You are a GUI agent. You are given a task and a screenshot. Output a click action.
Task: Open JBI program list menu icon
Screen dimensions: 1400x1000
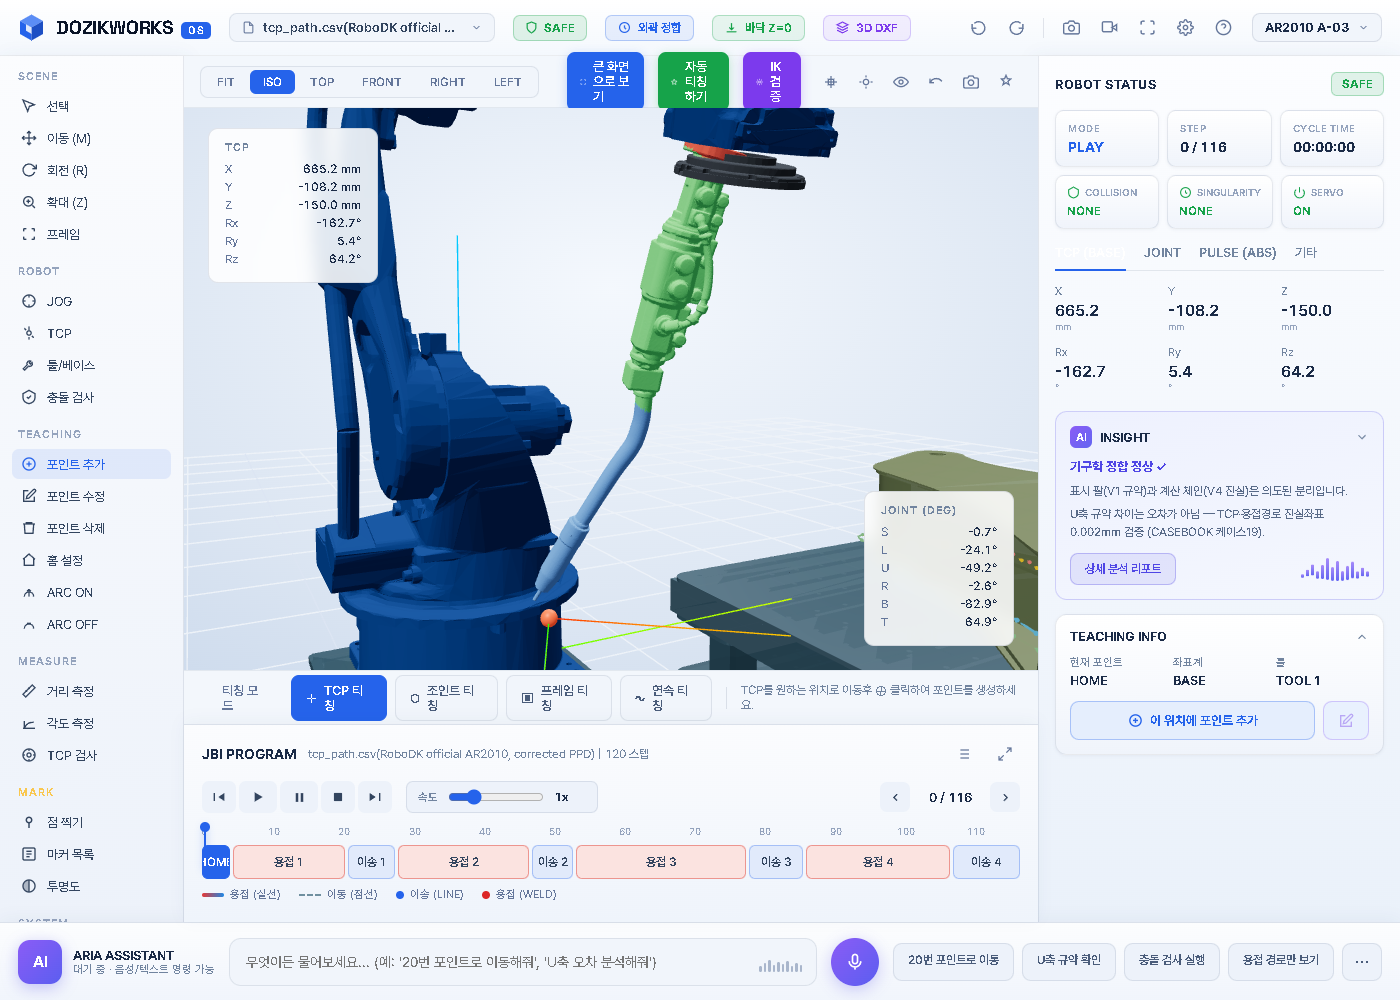click(x=964, y=754)
